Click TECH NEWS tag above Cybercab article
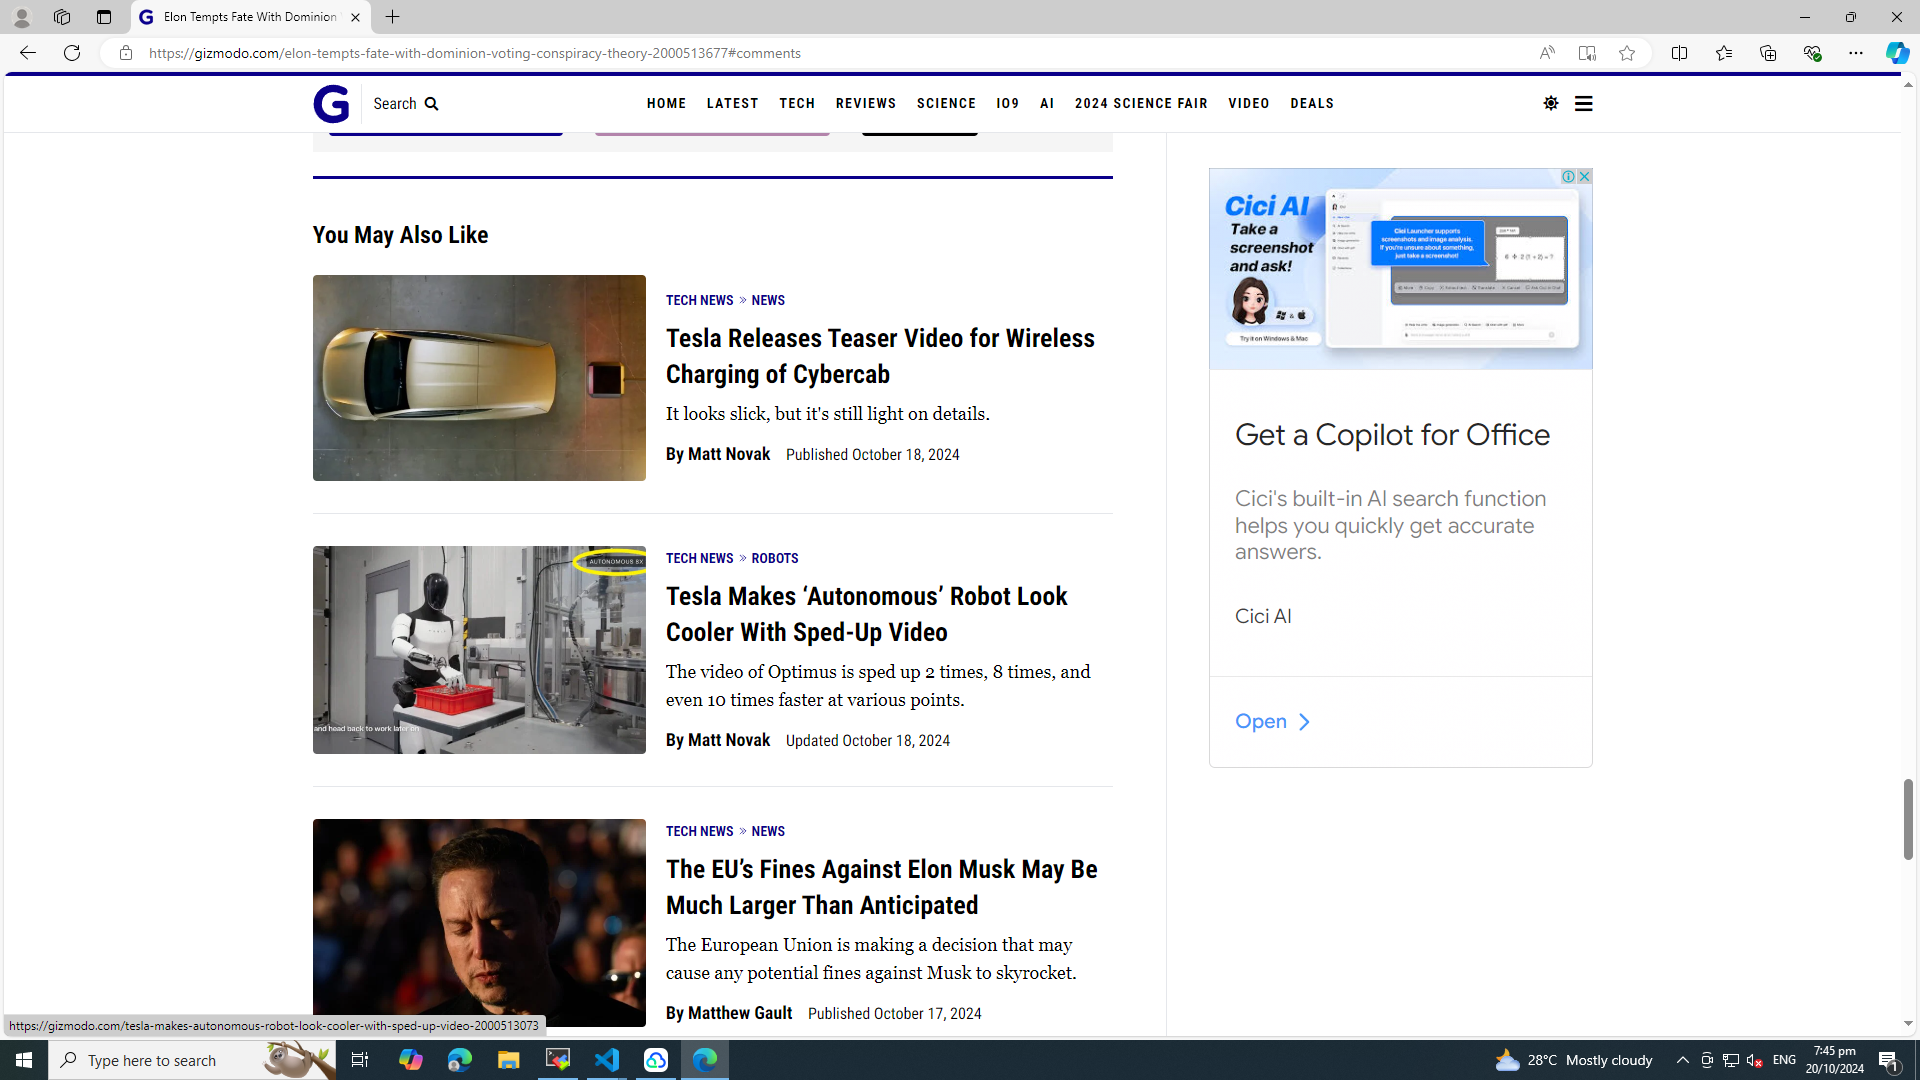Screen dimensions: 1920x1080 click(699, 300)
